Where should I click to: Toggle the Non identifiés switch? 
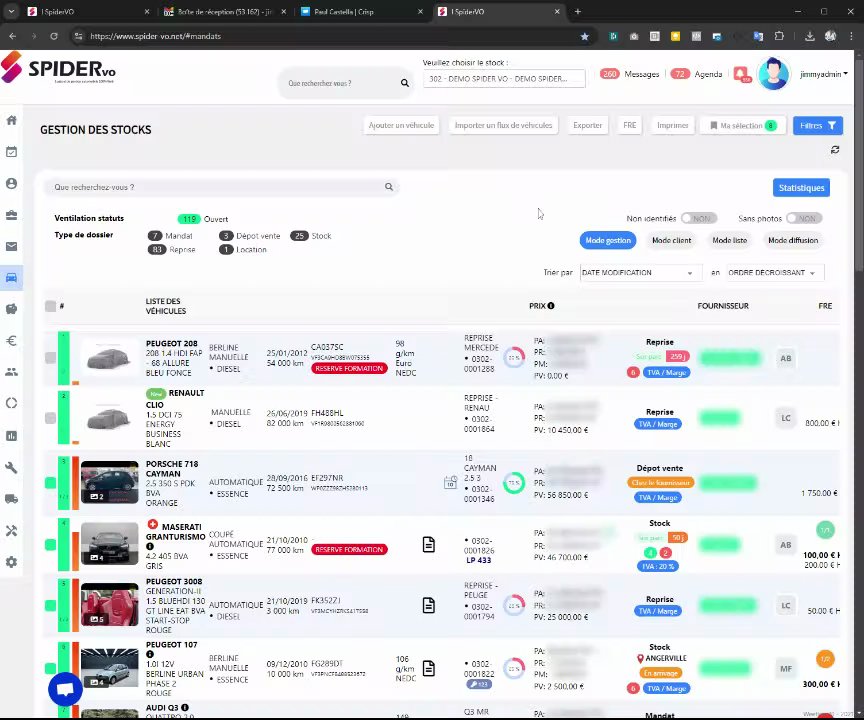(699, 219)
